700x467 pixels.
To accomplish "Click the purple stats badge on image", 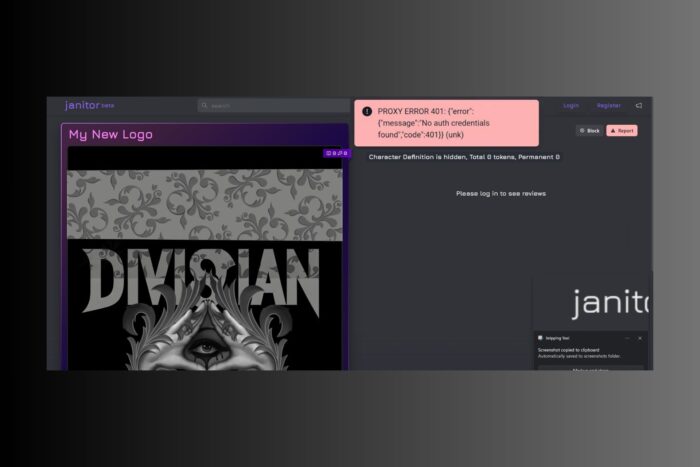I will [x=336, y=153].
